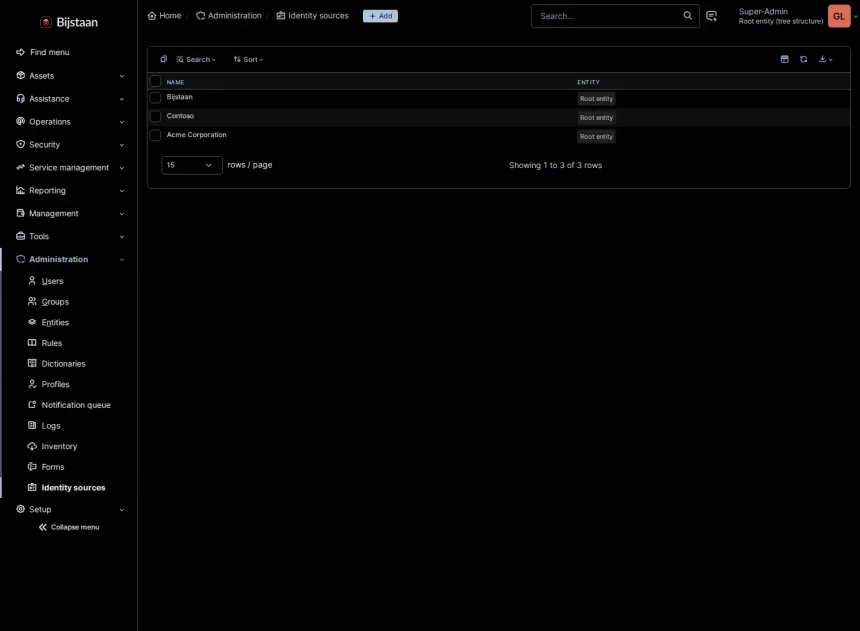The height and width of the screenshot is (631, 860).
Task: Expand the Tools menu chevron
Action: pos(122,237)
